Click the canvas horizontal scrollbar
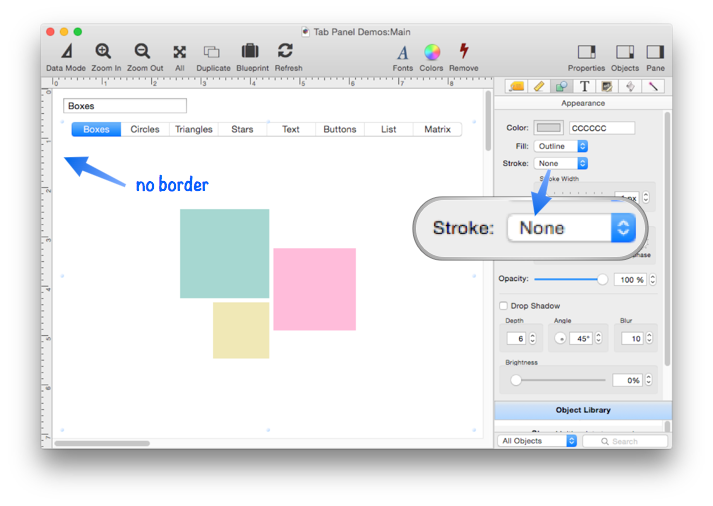 coord(102,443)
